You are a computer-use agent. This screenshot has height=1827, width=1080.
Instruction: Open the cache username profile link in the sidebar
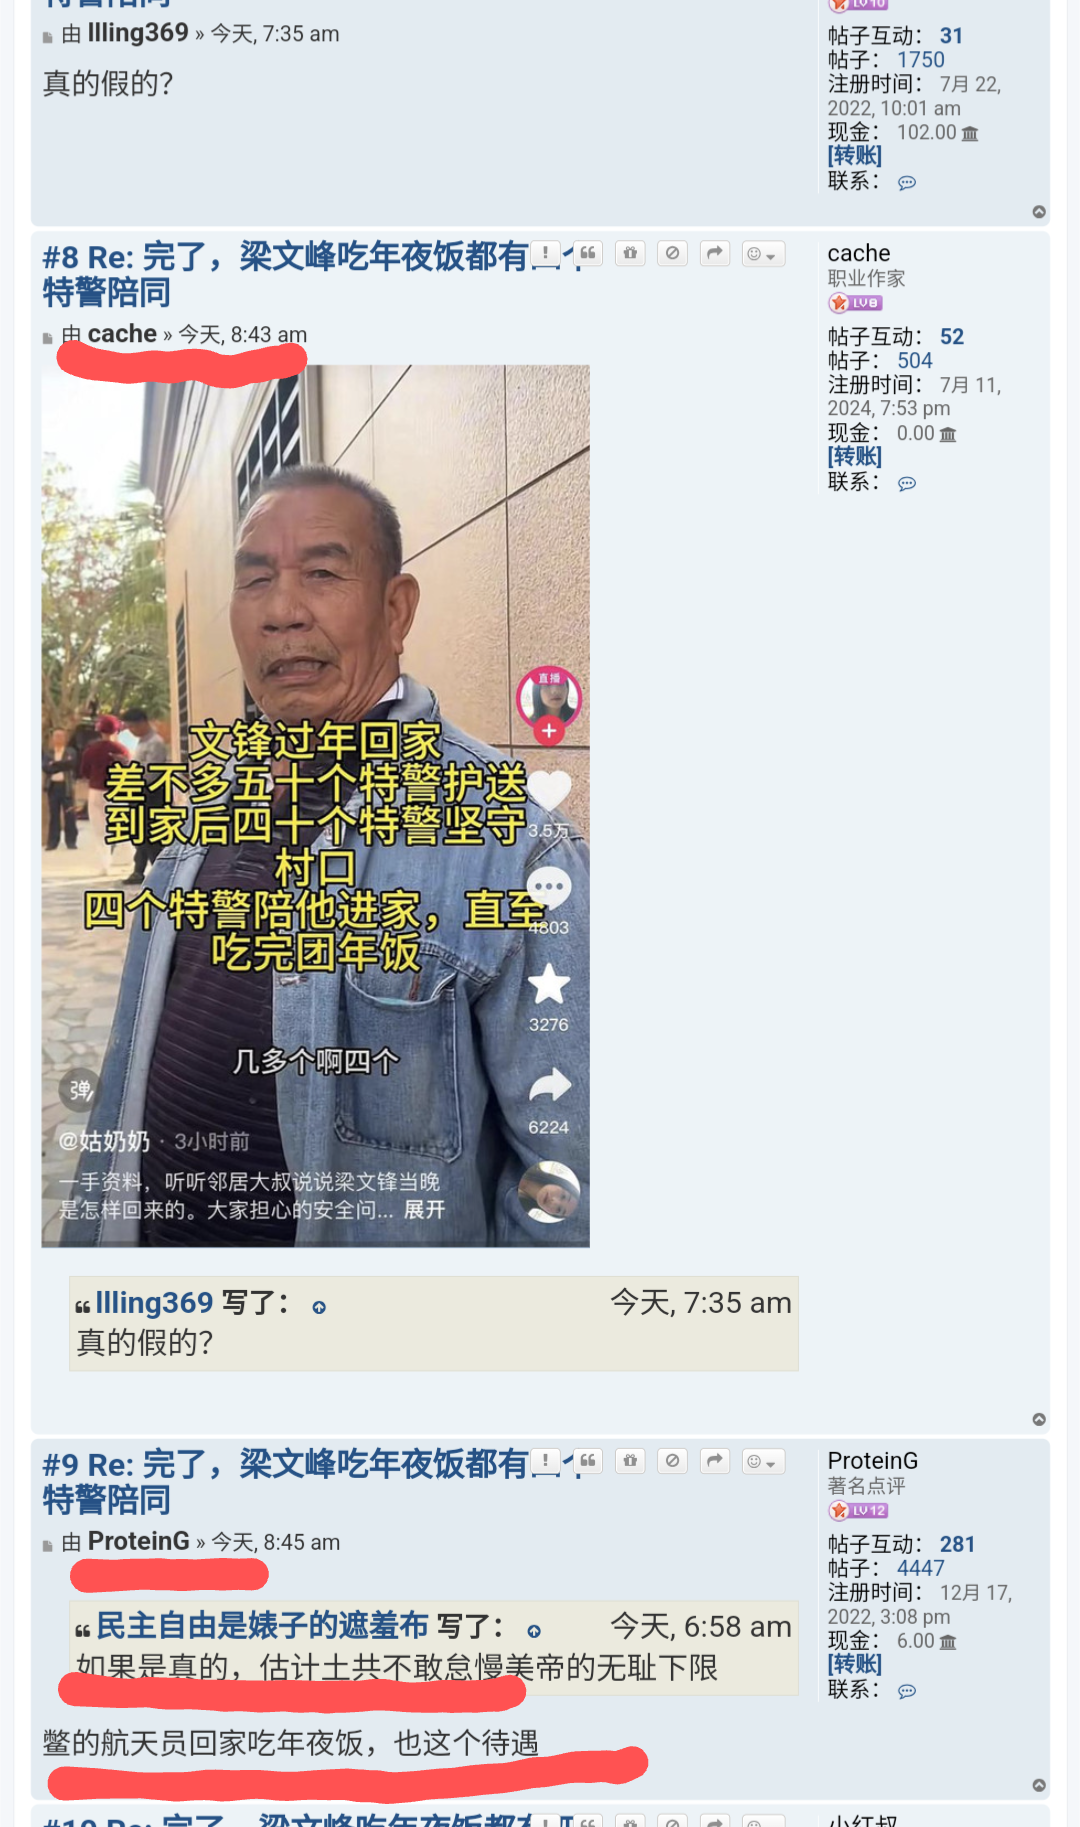[859, 253]
